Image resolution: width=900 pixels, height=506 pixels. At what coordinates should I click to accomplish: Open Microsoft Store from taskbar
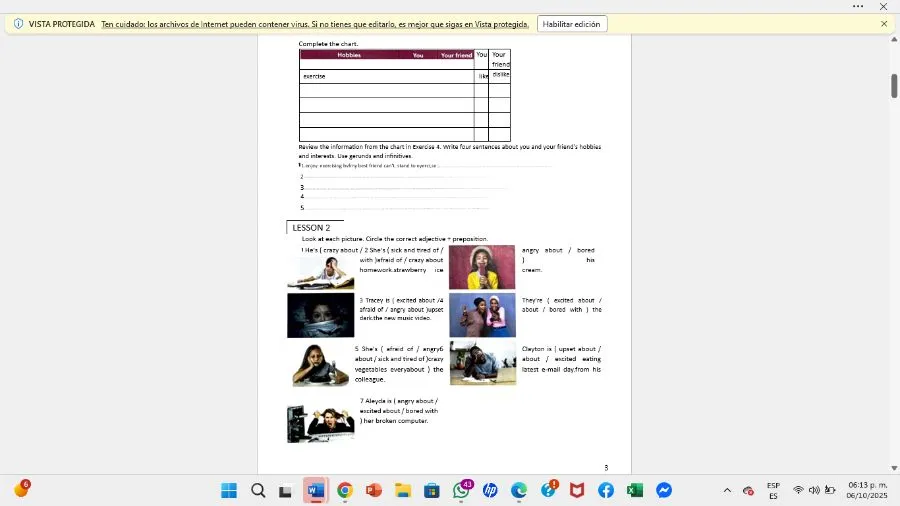pos(432,491)
